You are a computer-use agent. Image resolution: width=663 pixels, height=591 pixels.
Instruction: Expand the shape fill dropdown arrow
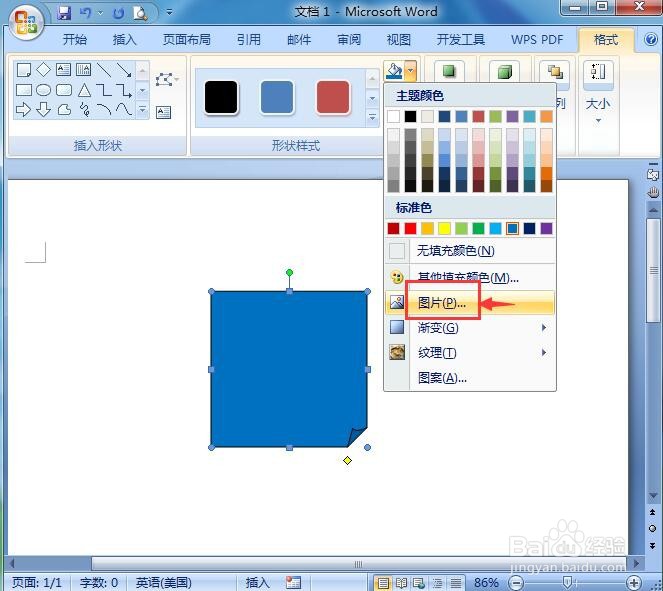pyautogui.click(x=411, y=71)
